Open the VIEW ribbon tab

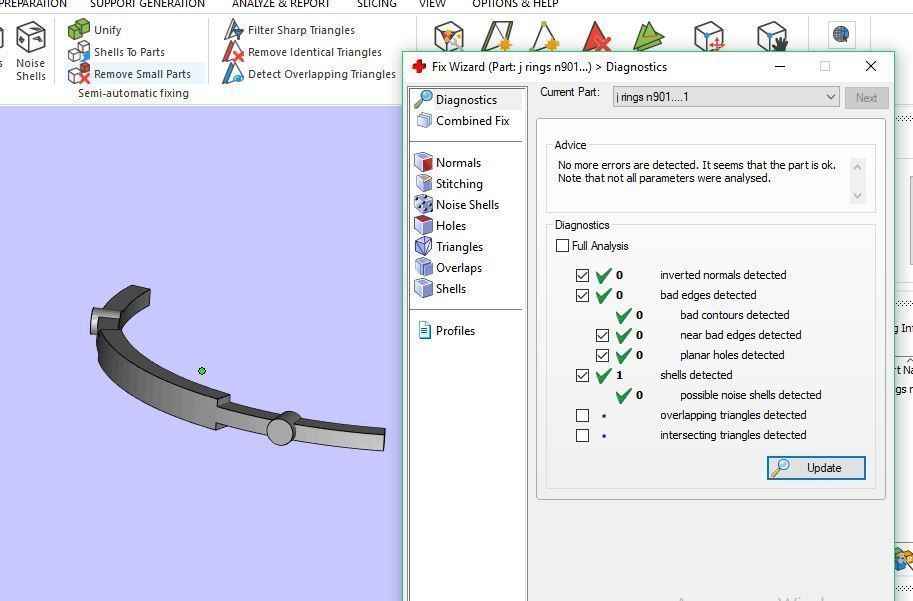pos(432,4)
